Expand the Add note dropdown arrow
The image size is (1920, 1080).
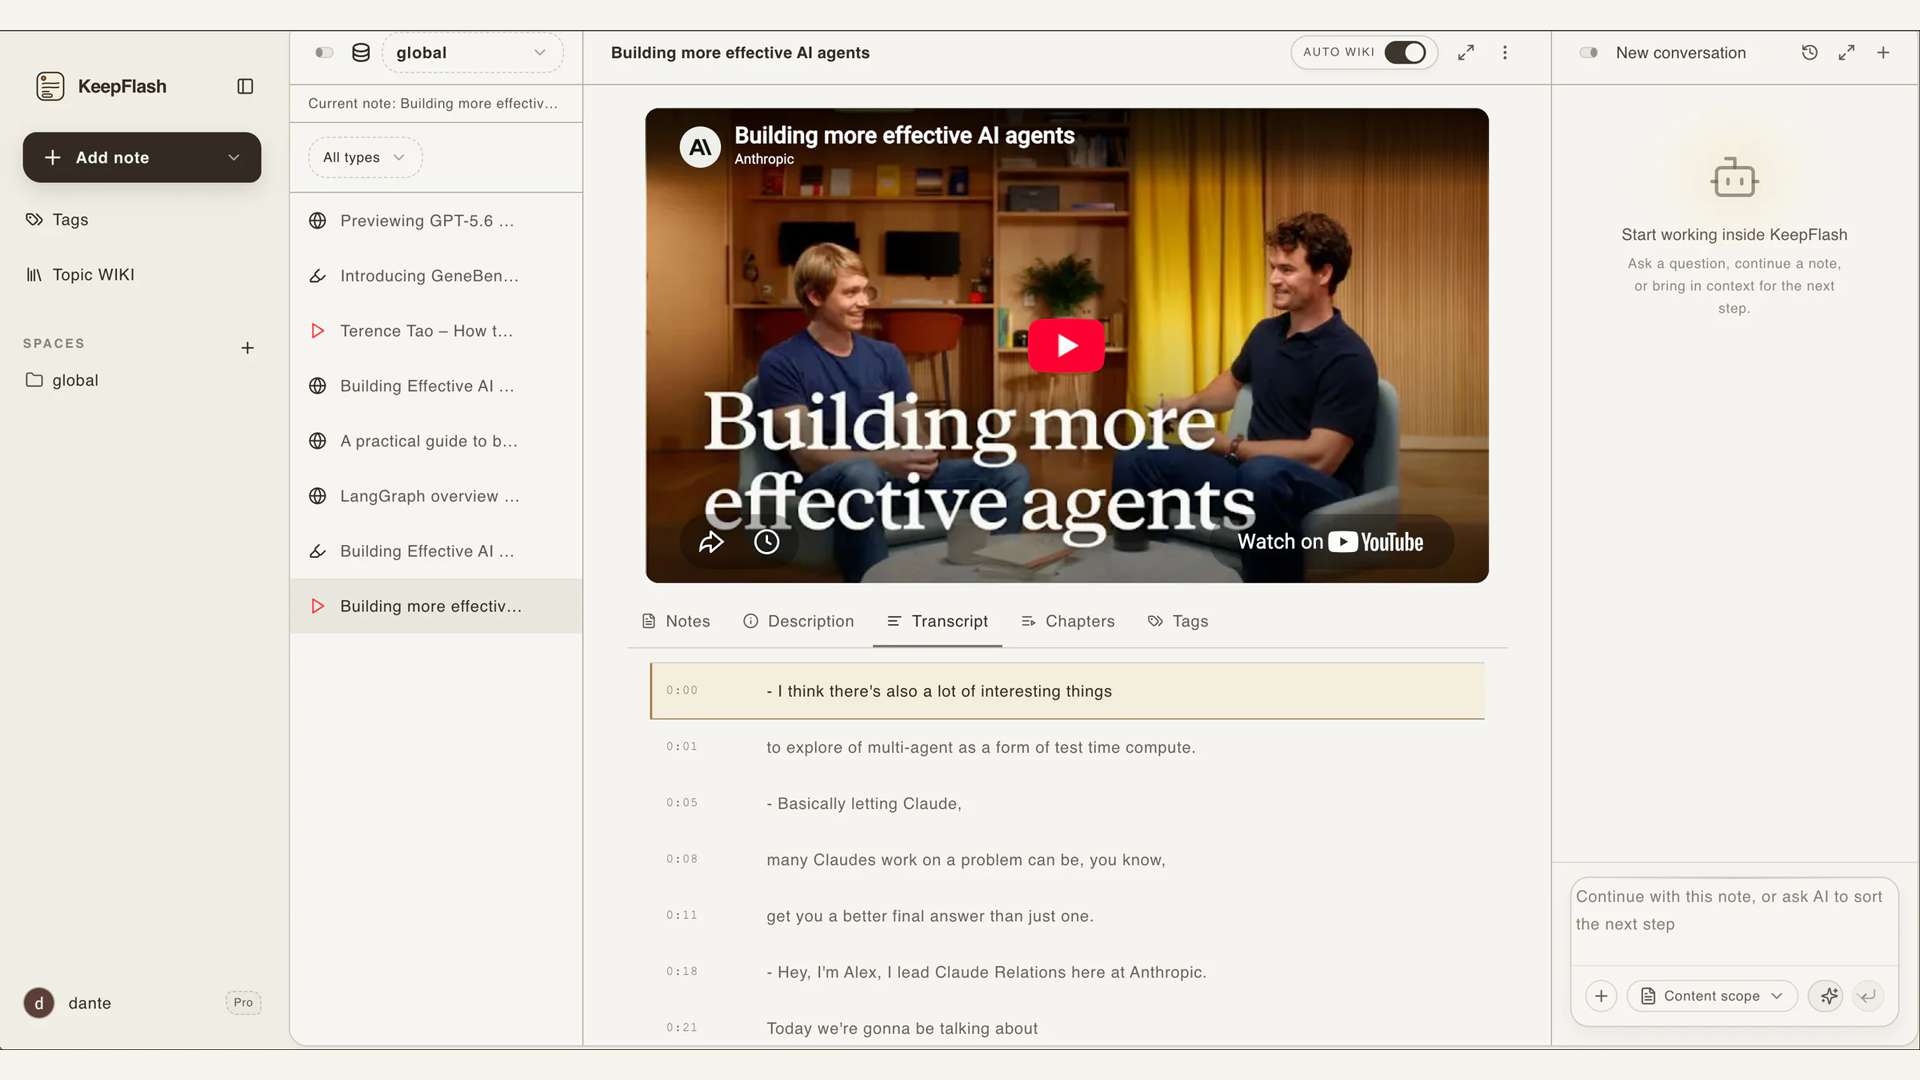[x=233, y=157]
